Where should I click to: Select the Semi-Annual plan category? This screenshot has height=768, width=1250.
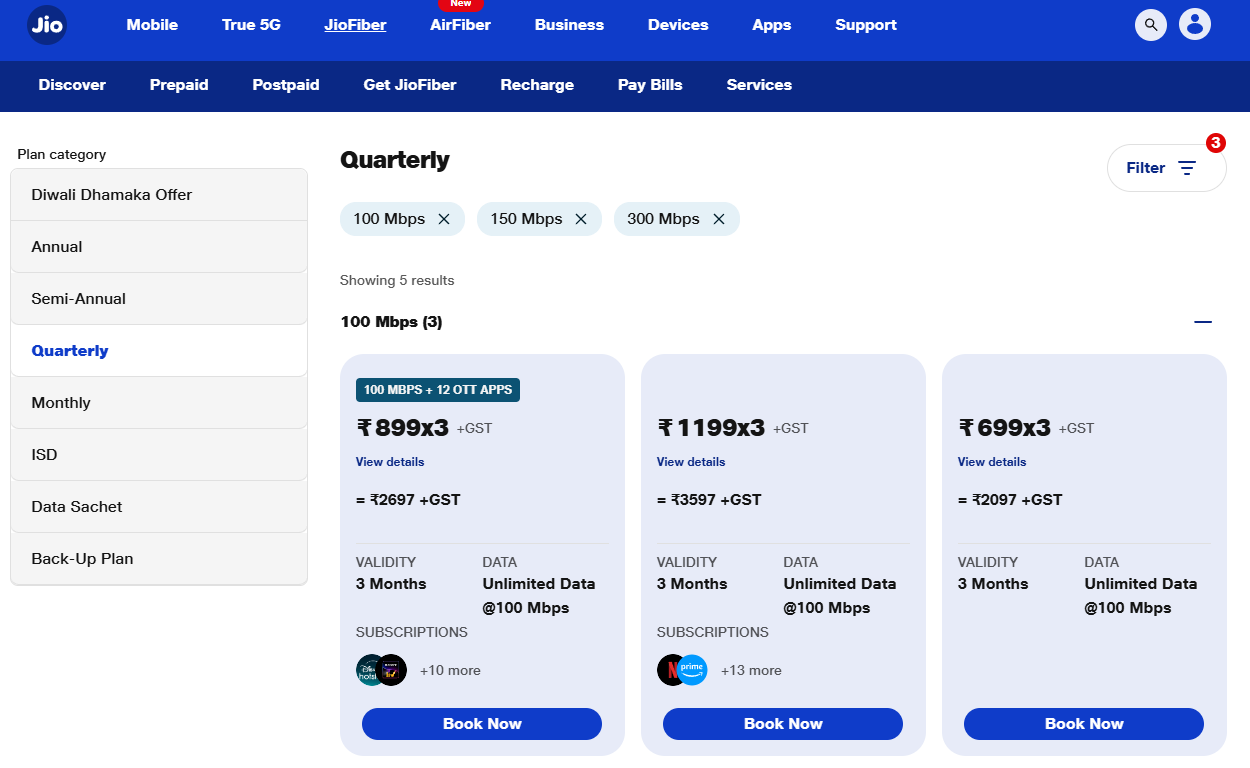159,299
